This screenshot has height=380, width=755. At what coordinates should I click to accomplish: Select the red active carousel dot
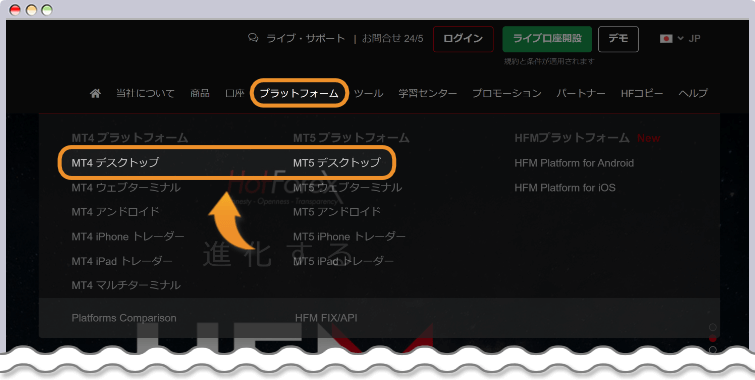(x=713, y=339)
